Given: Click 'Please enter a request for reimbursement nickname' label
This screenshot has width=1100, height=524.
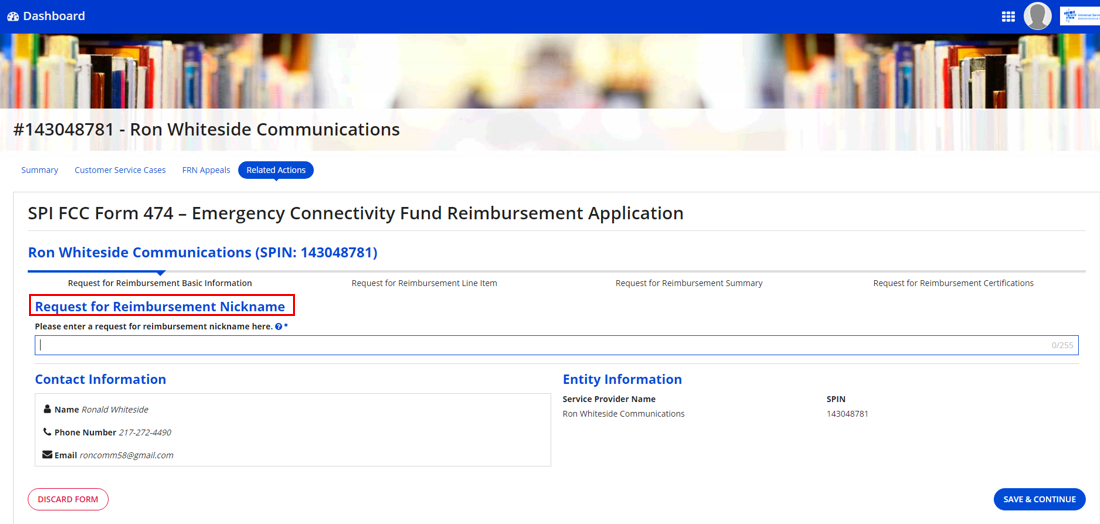Looking at the screenshot, I should (x=154, y=327).
